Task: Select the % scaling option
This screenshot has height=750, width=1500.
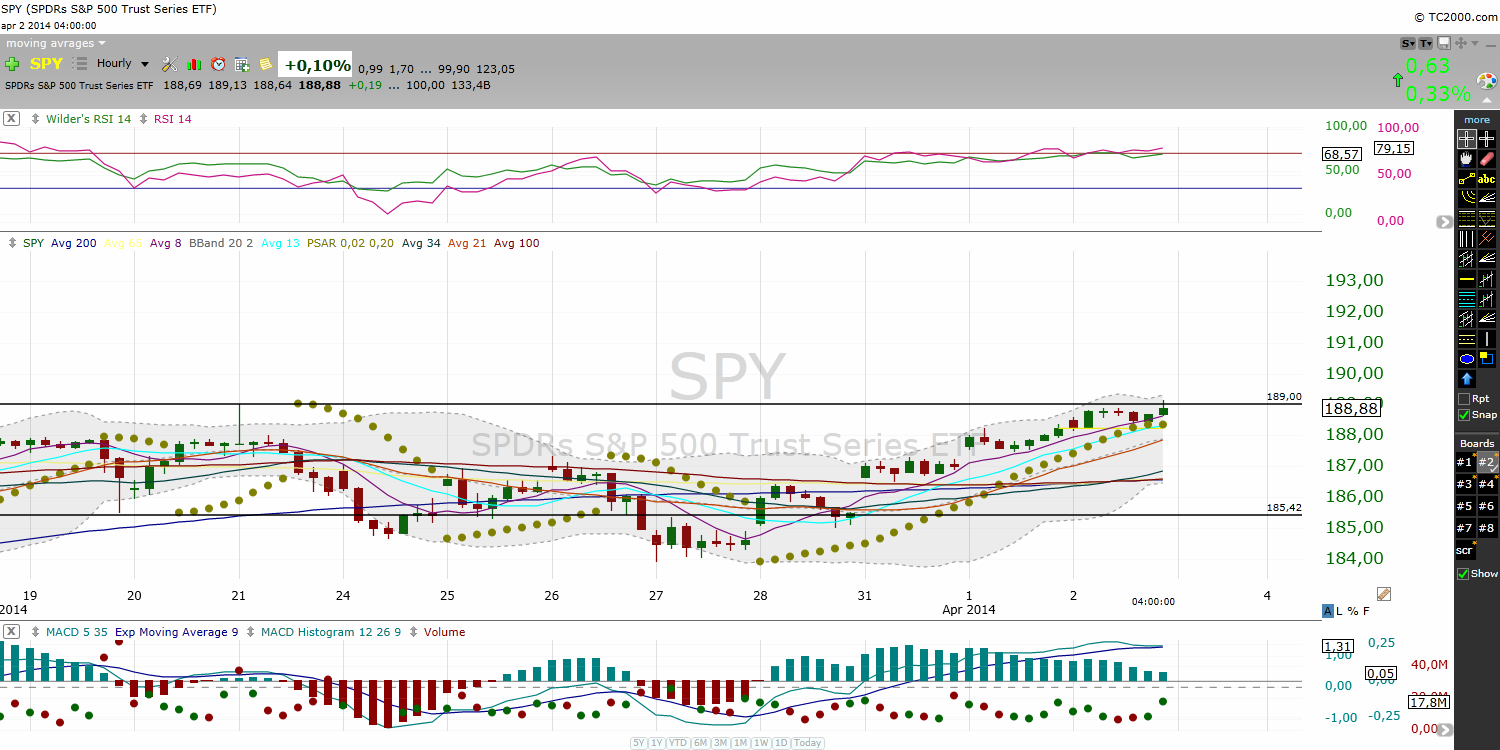Action: click(x=1352, y=611)
